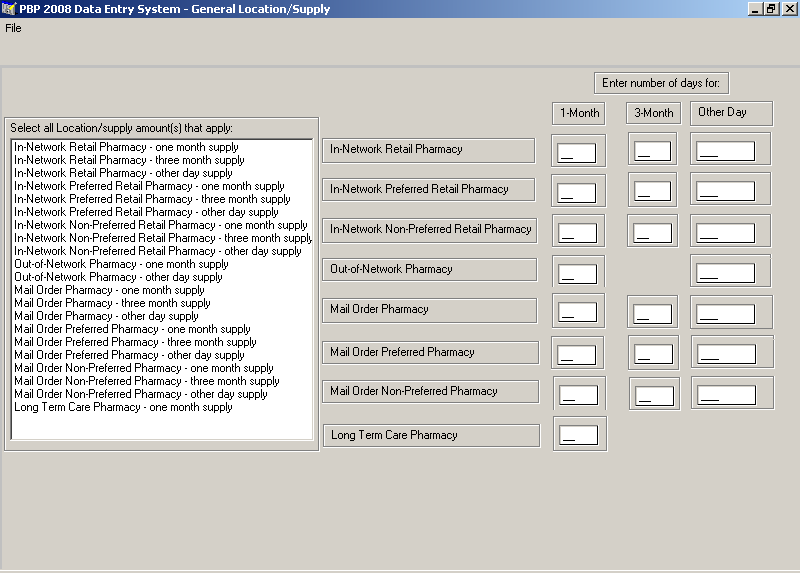Image resolution: width=800 pixels, height=573 pixels.
Task: Click Mail Order Preferred Pharmacy Other Day field
Action: pos(727,354)
